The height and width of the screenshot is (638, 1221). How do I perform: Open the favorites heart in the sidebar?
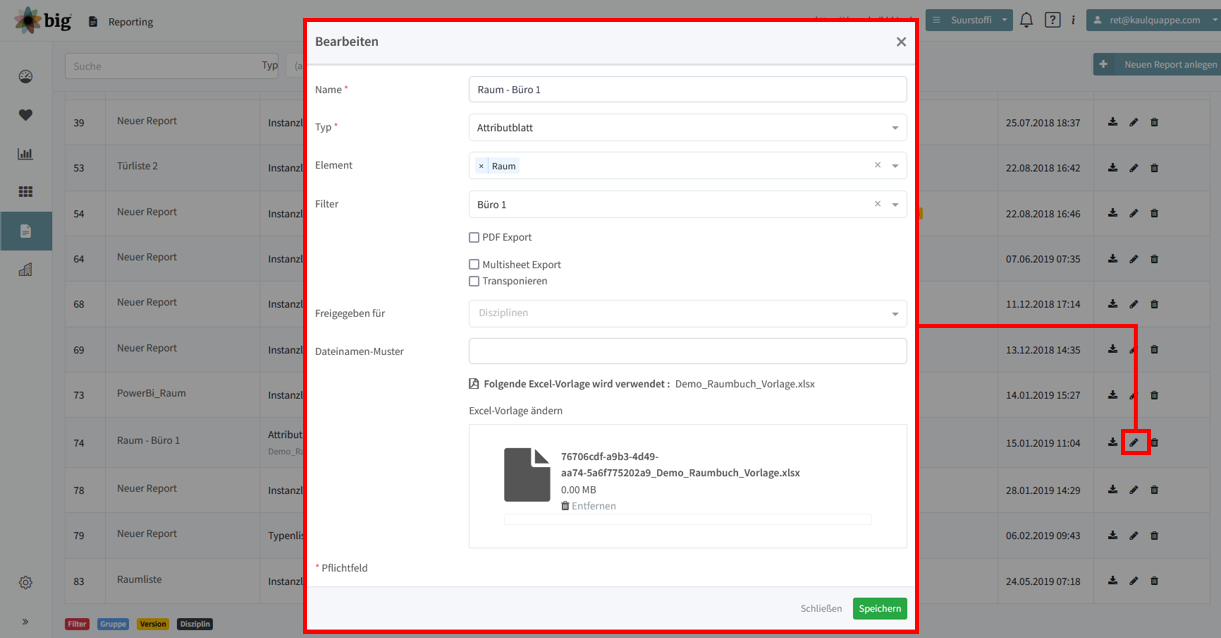[26, 115]
